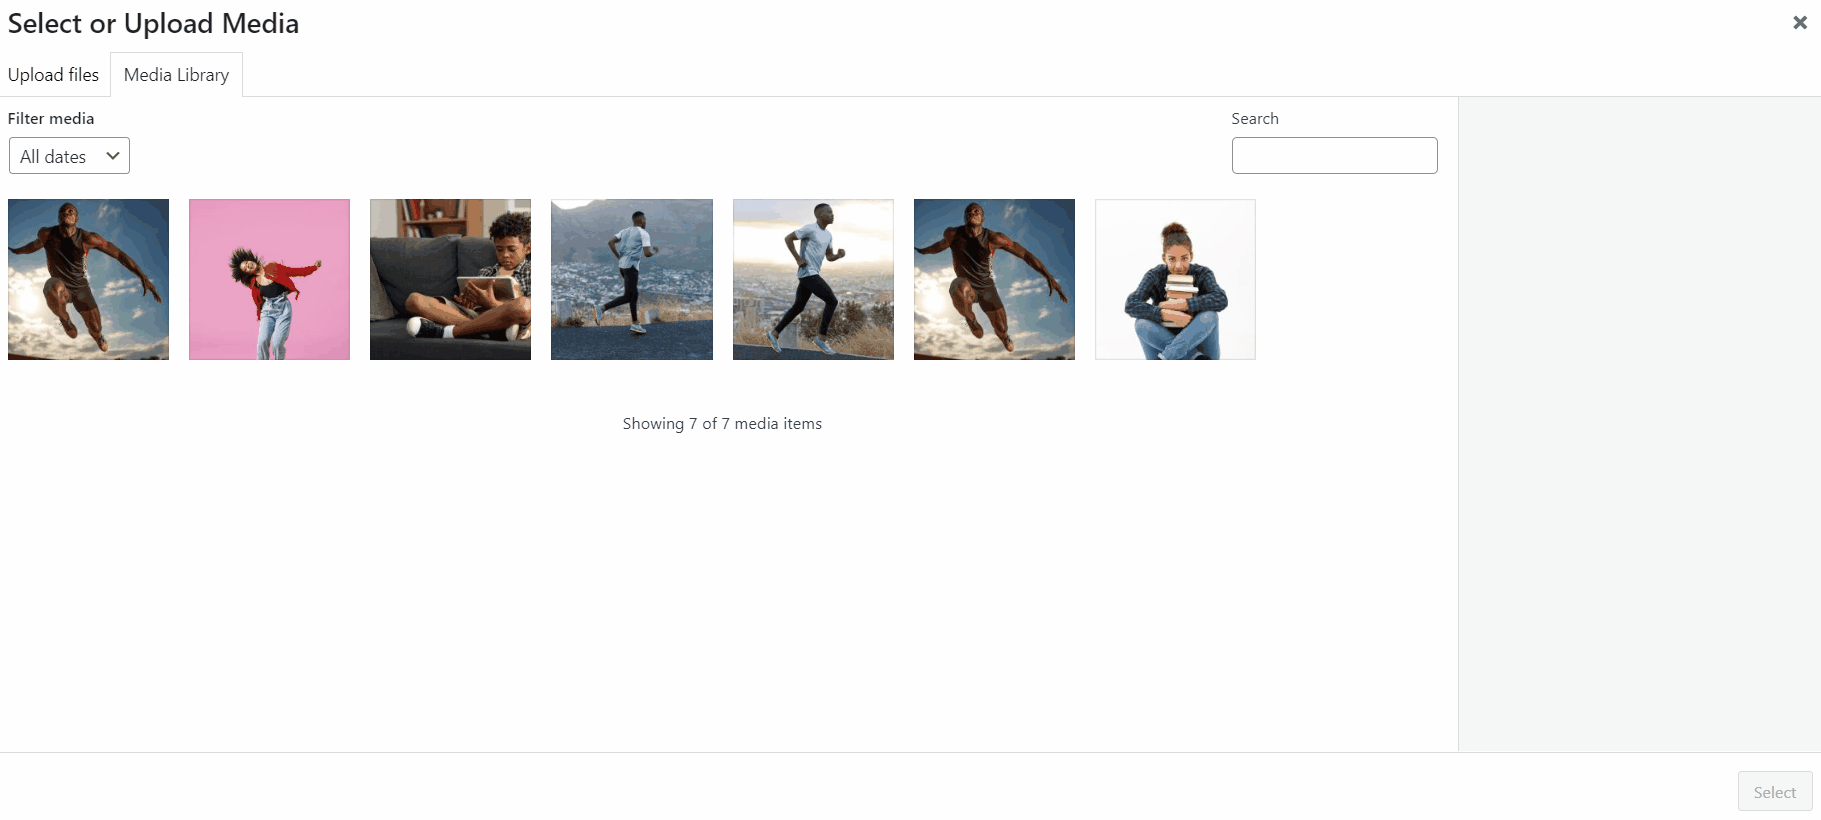The image size is (1821, 820).
Task: Click empty white area below the media count
Action: pos(722,600)
